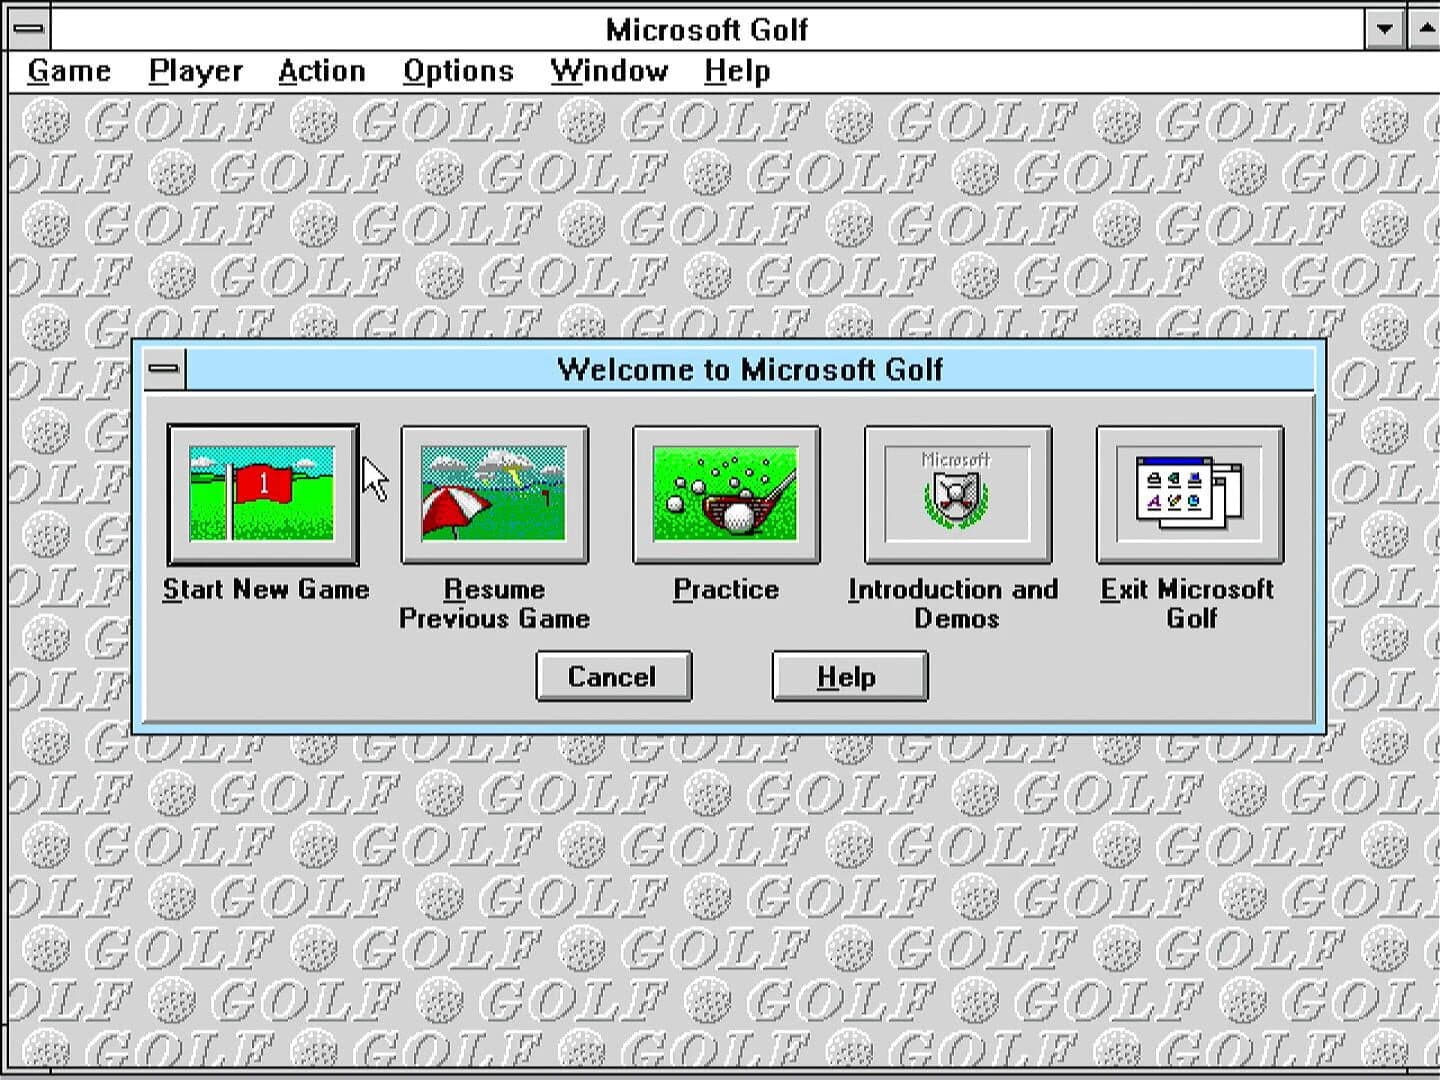Expand the Action menu
Viewport: 1440px width, 1080px height.
tap(321, 71)
